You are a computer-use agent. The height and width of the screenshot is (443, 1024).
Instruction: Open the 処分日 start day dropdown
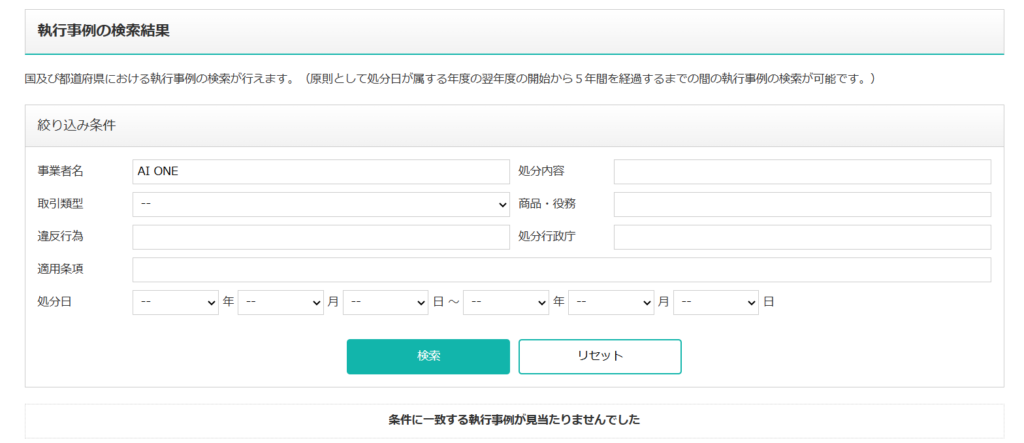pos(385,302)
